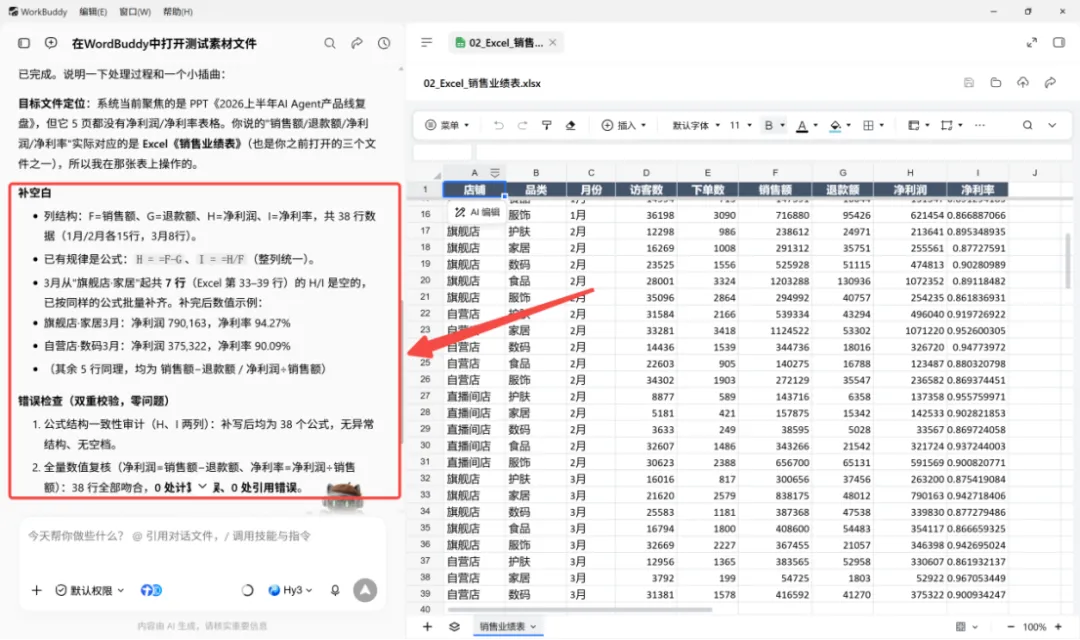Start voice input with microphone
This screenshot has height=640, width=1080.
[335, 590]
